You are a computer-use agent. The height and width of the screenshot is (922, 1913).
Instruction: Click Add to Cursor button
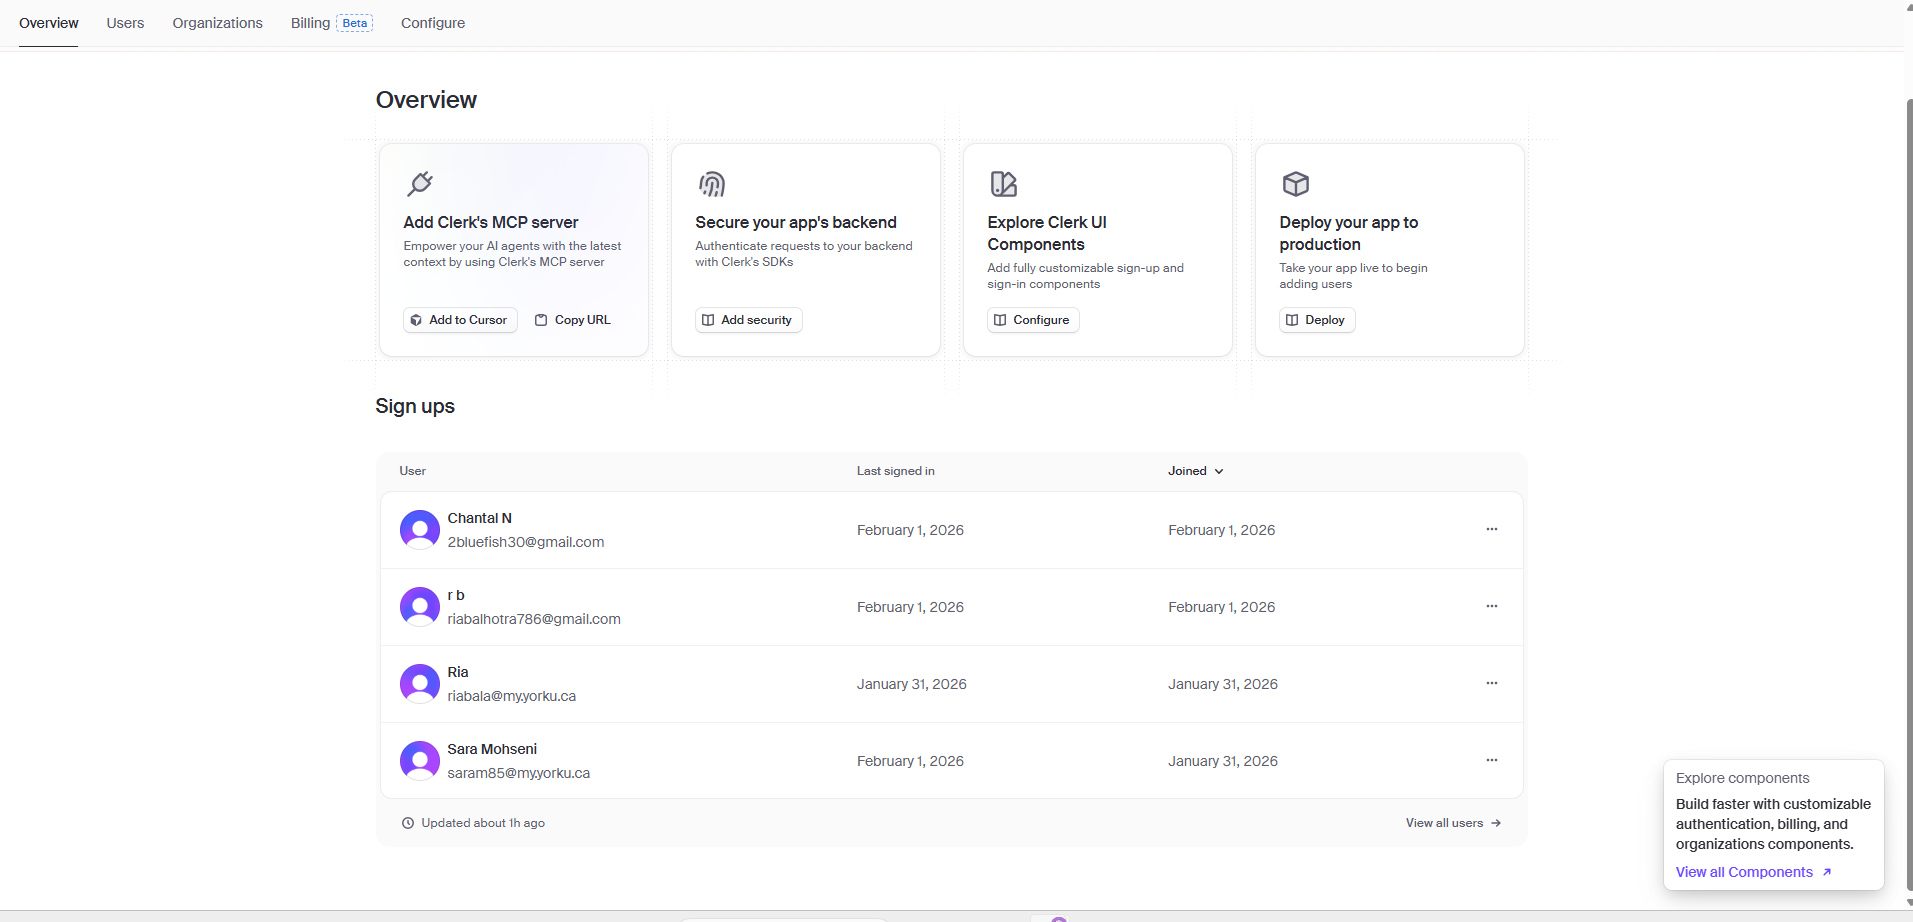point(460,320)
